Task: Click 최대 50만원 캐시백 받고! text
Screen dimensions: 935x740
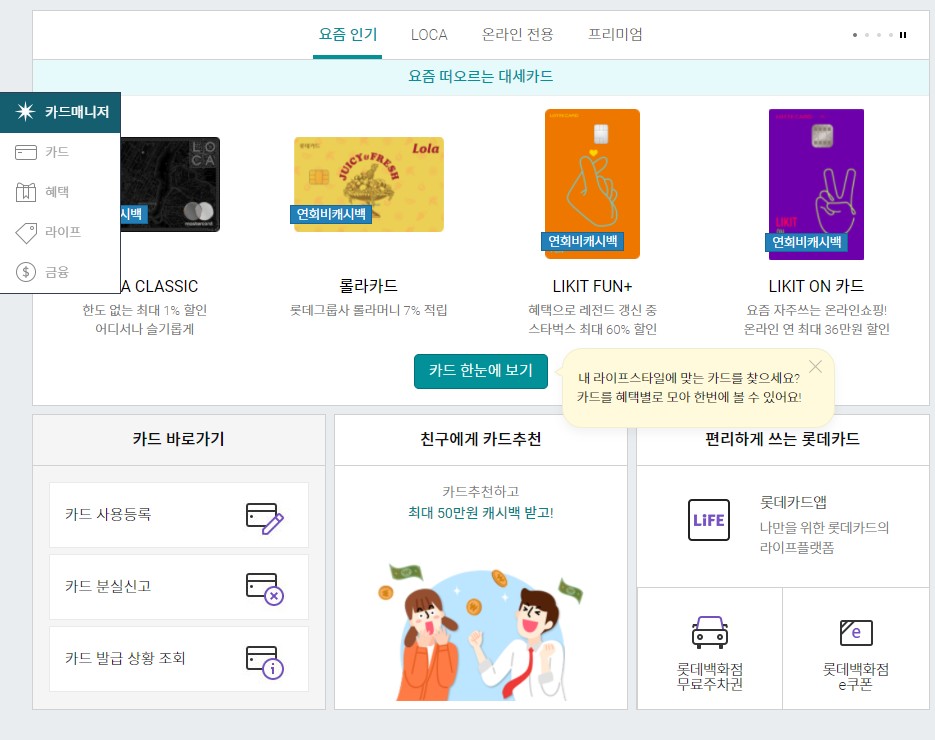Action: [481, 513]
